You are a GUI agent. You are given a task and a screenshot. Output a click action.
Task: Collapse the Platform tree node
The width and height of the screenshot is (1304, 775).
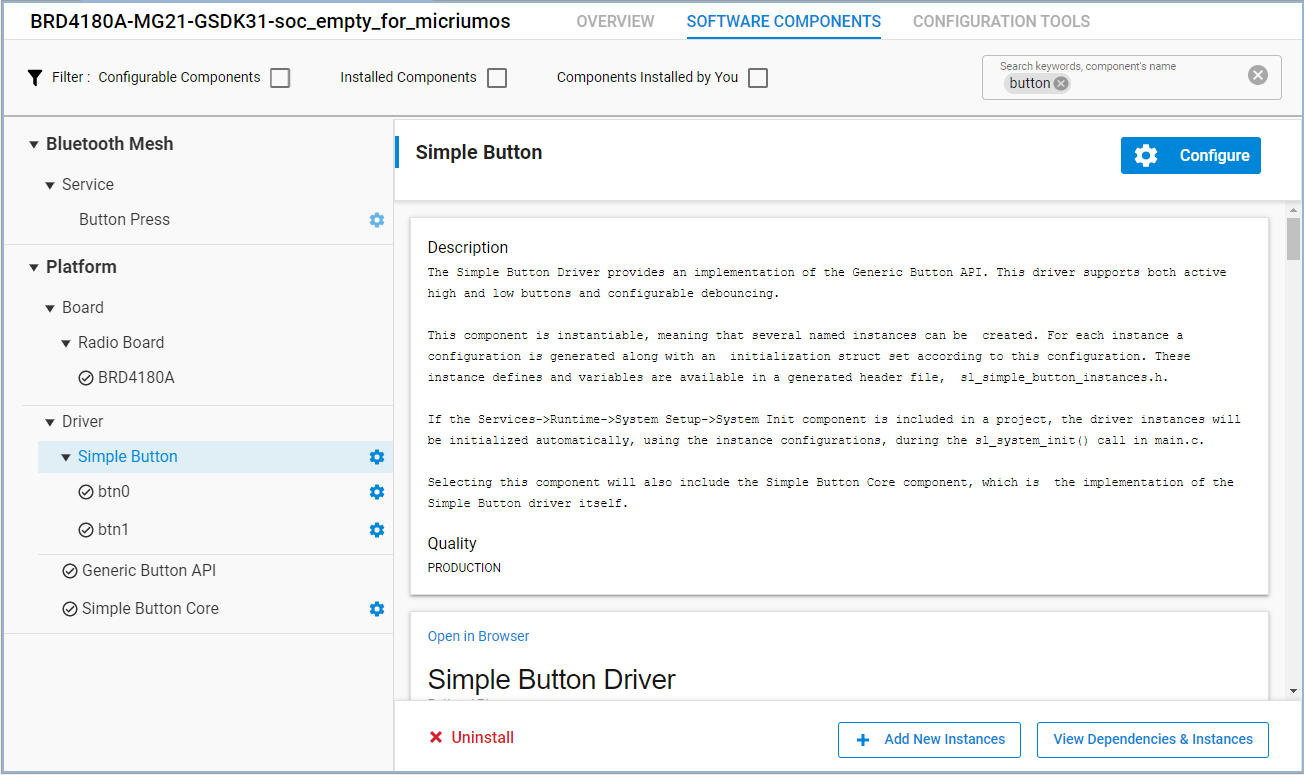tap(33, 266)
